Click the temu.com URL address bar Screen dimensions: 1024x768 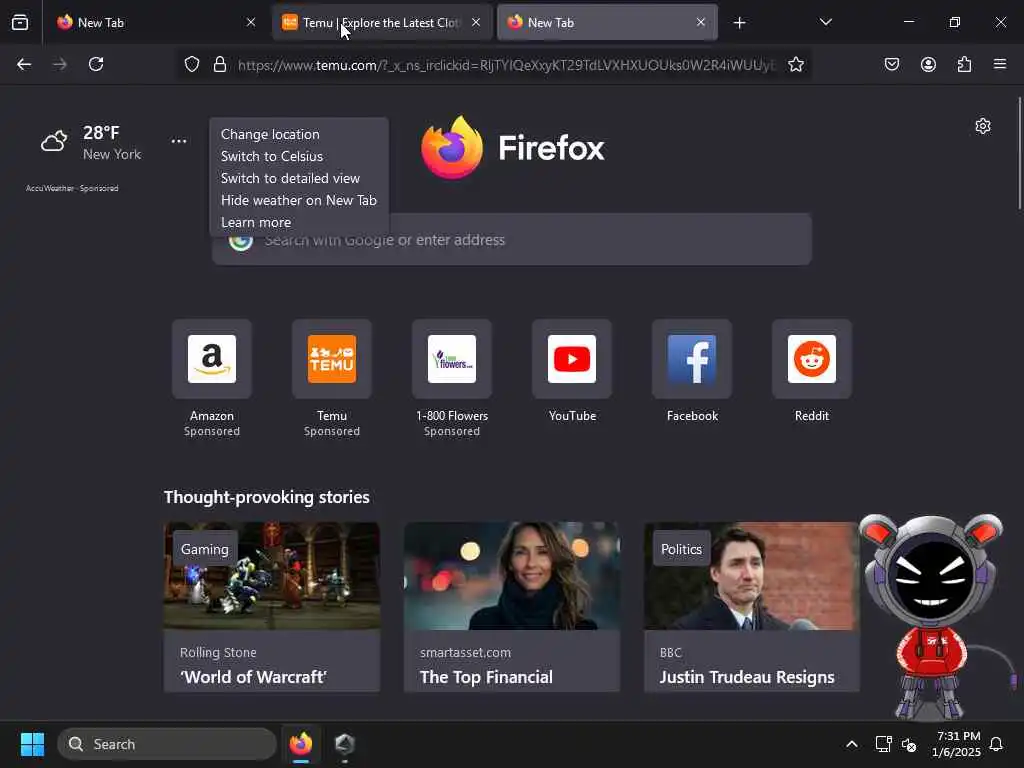click(x=506, y=65)
